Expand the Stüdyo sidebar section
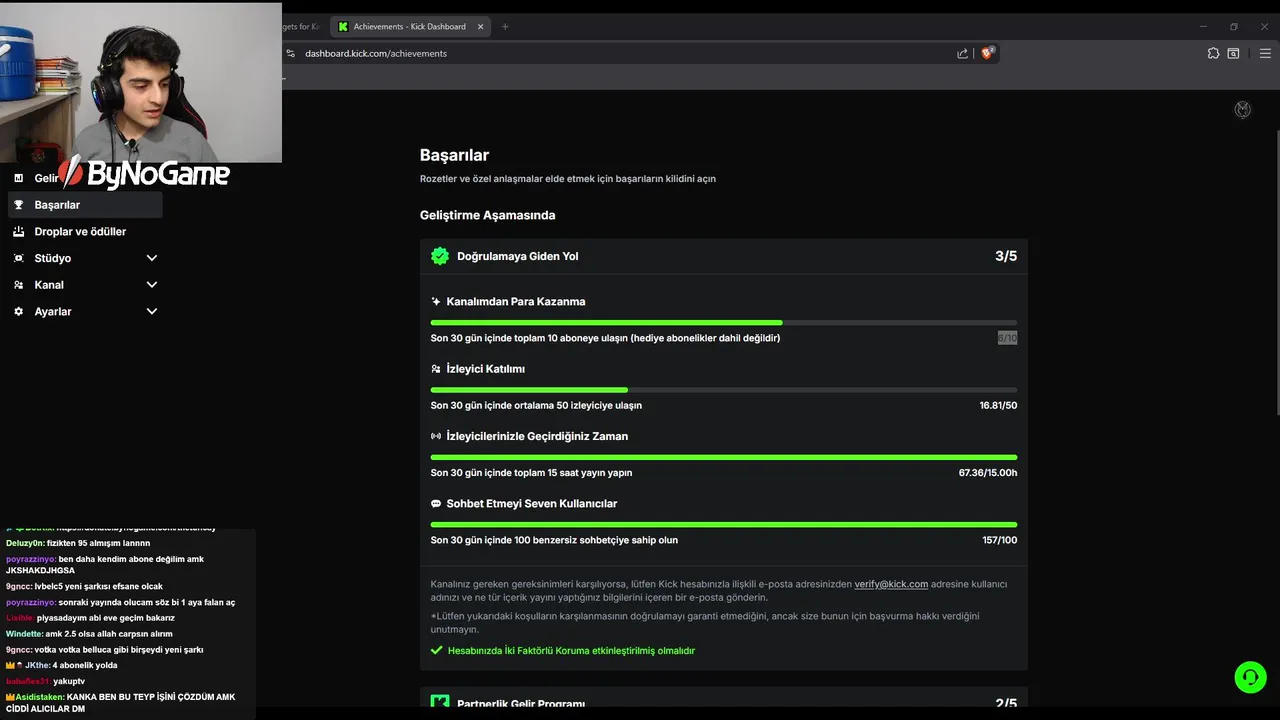The height and width of the screenshot is (720, 1280). (151, 258)
